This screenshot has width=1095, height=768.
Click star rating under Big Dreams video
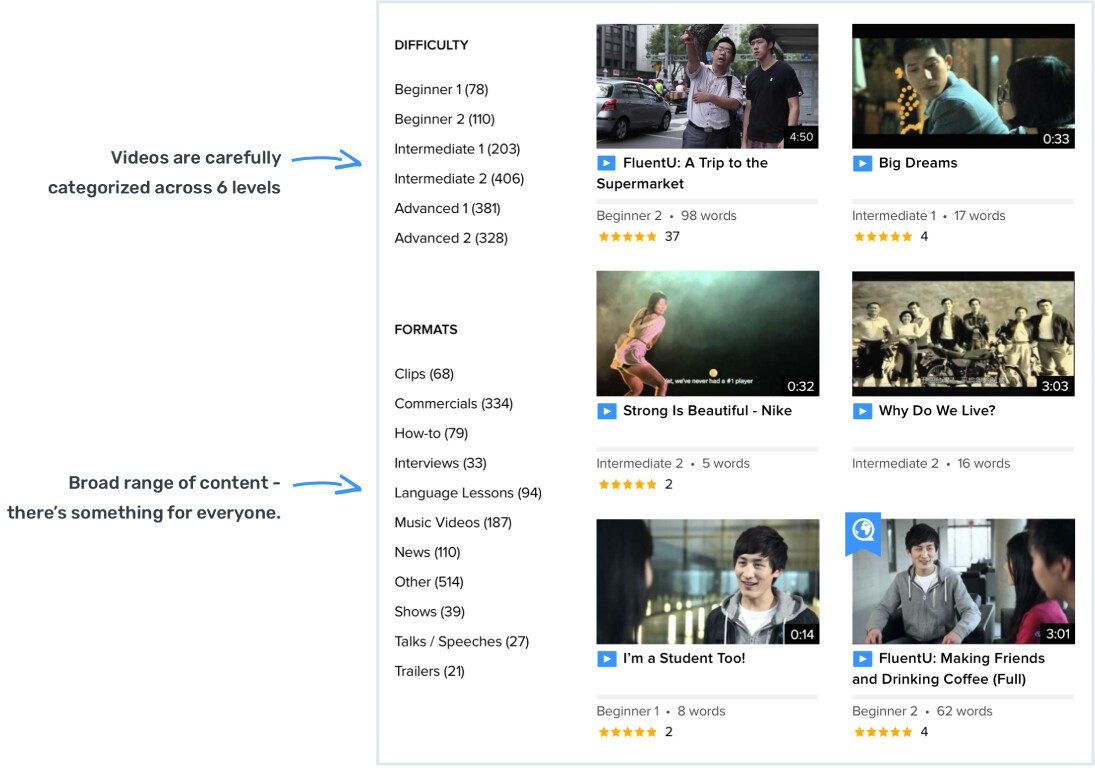[x=882, y=237]
